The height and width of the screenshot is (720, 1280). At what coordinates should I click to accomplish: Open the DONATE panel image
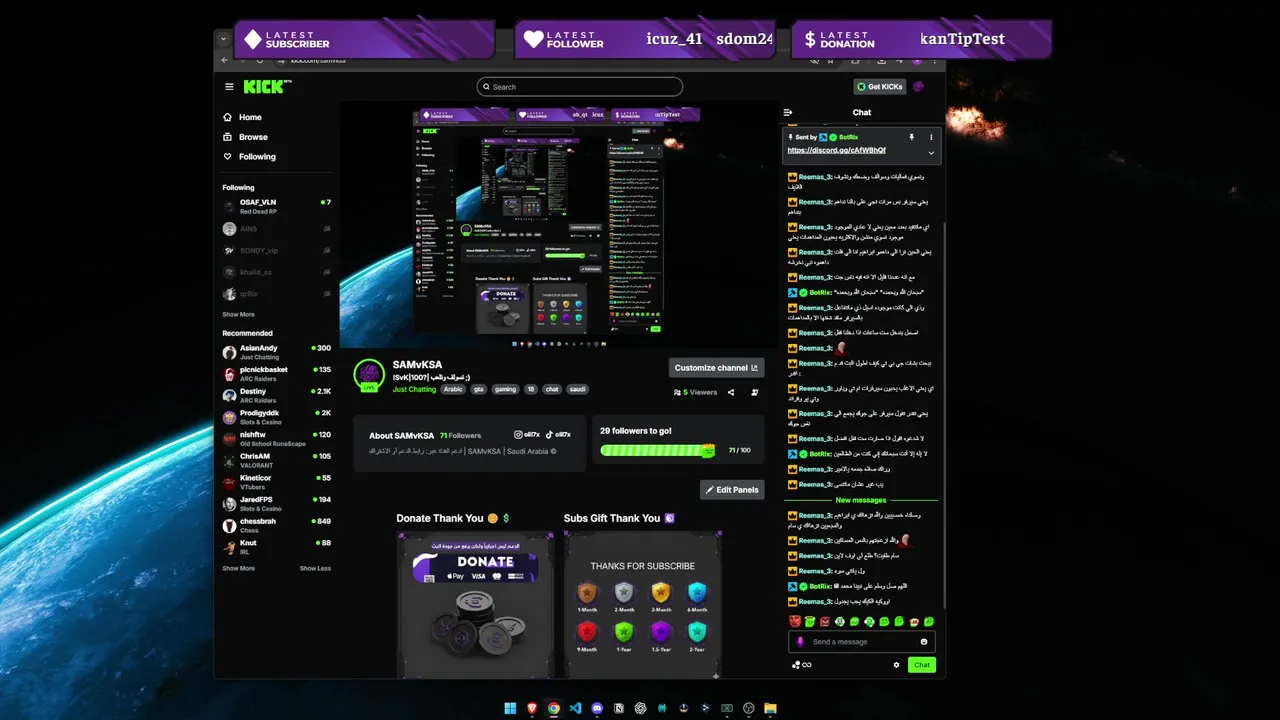(476, 605)
